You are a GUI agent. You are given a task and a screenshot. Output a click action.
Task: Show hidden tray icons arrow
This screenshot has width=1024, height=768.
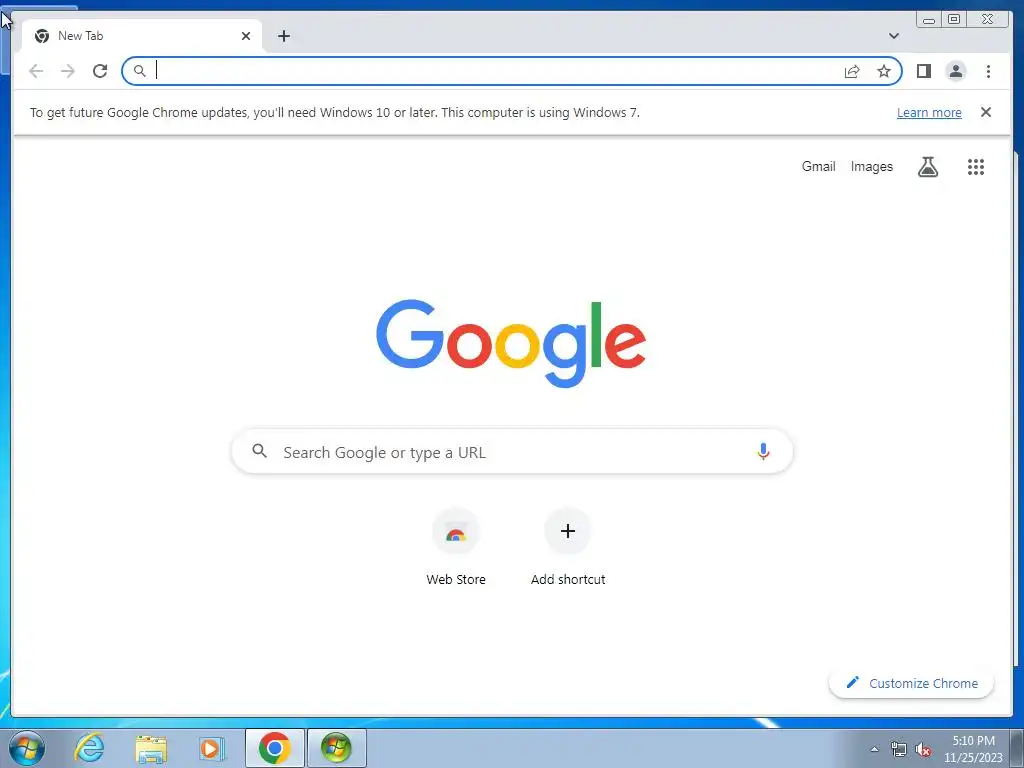tap(874, 750)
